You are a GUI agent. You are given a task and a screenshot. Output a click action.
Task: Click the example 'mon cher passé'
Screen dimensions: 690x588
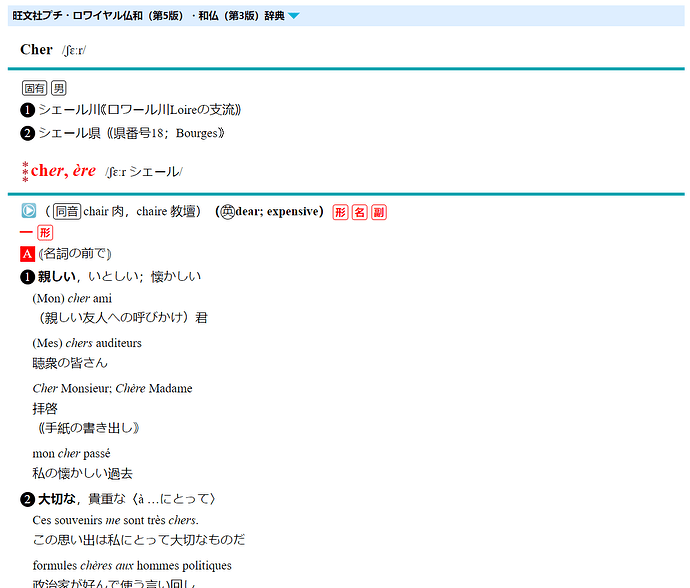coord(71,453)
